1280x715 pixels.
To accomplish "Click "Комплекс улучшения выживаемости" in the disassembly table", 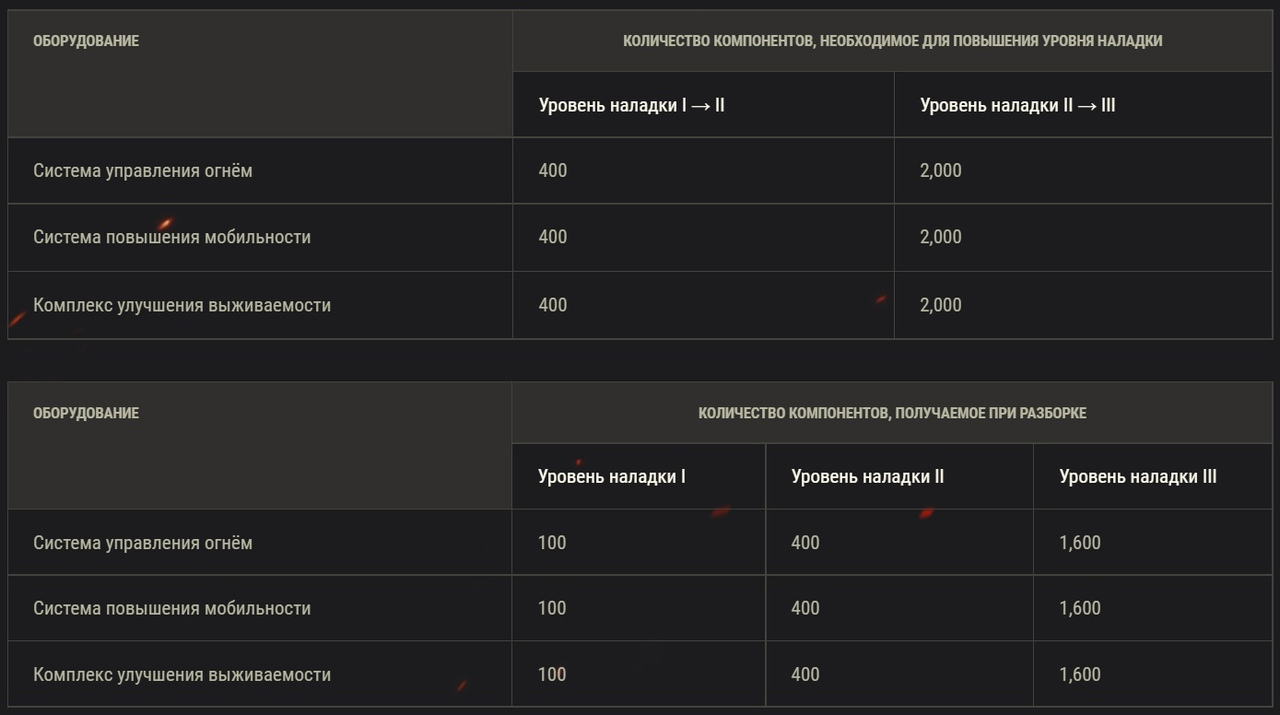I will coord(181,675).
